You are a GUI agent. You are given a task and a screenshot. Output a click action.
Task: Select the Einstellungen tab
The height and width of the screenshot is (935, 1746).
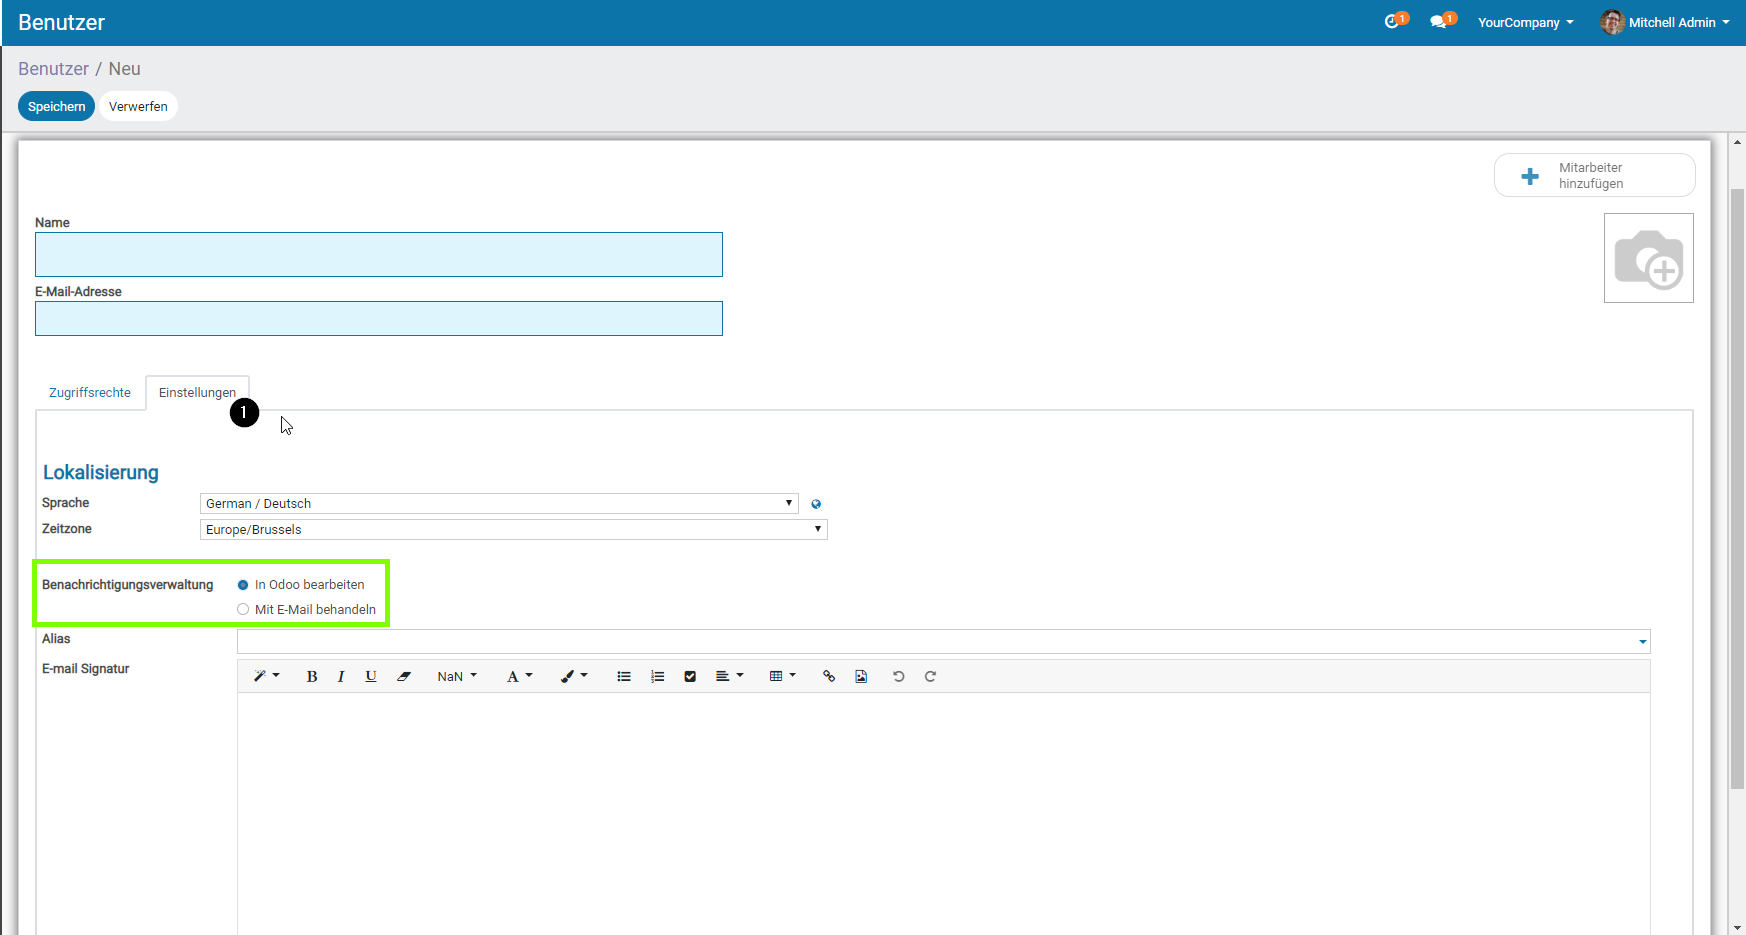pos(197,393)
